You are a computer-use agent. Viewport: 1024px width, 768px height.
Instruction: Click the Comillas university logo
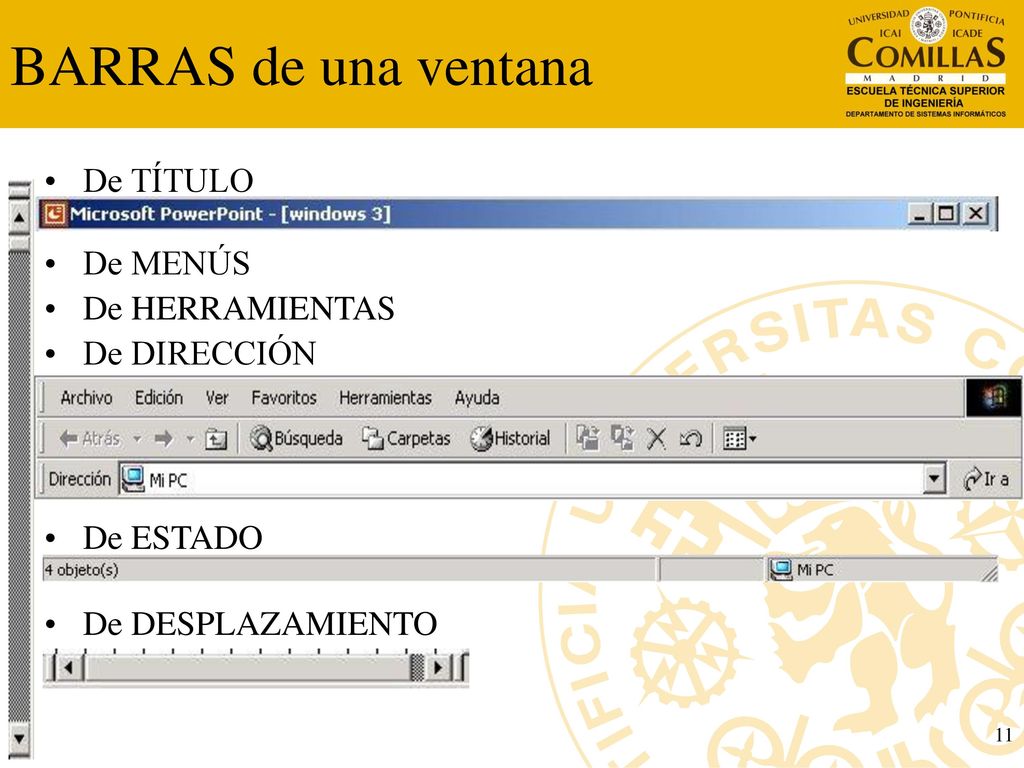(926, 63)
